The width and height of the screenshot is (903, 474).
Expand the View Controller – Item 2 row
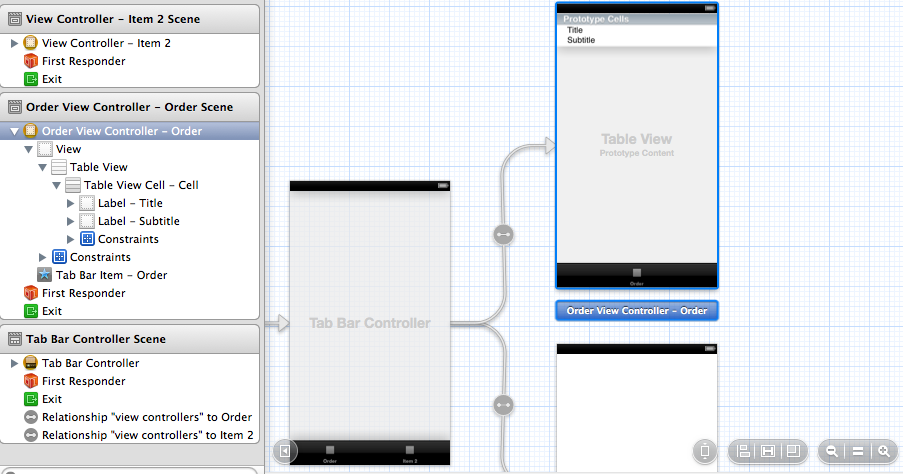(14, 43)
